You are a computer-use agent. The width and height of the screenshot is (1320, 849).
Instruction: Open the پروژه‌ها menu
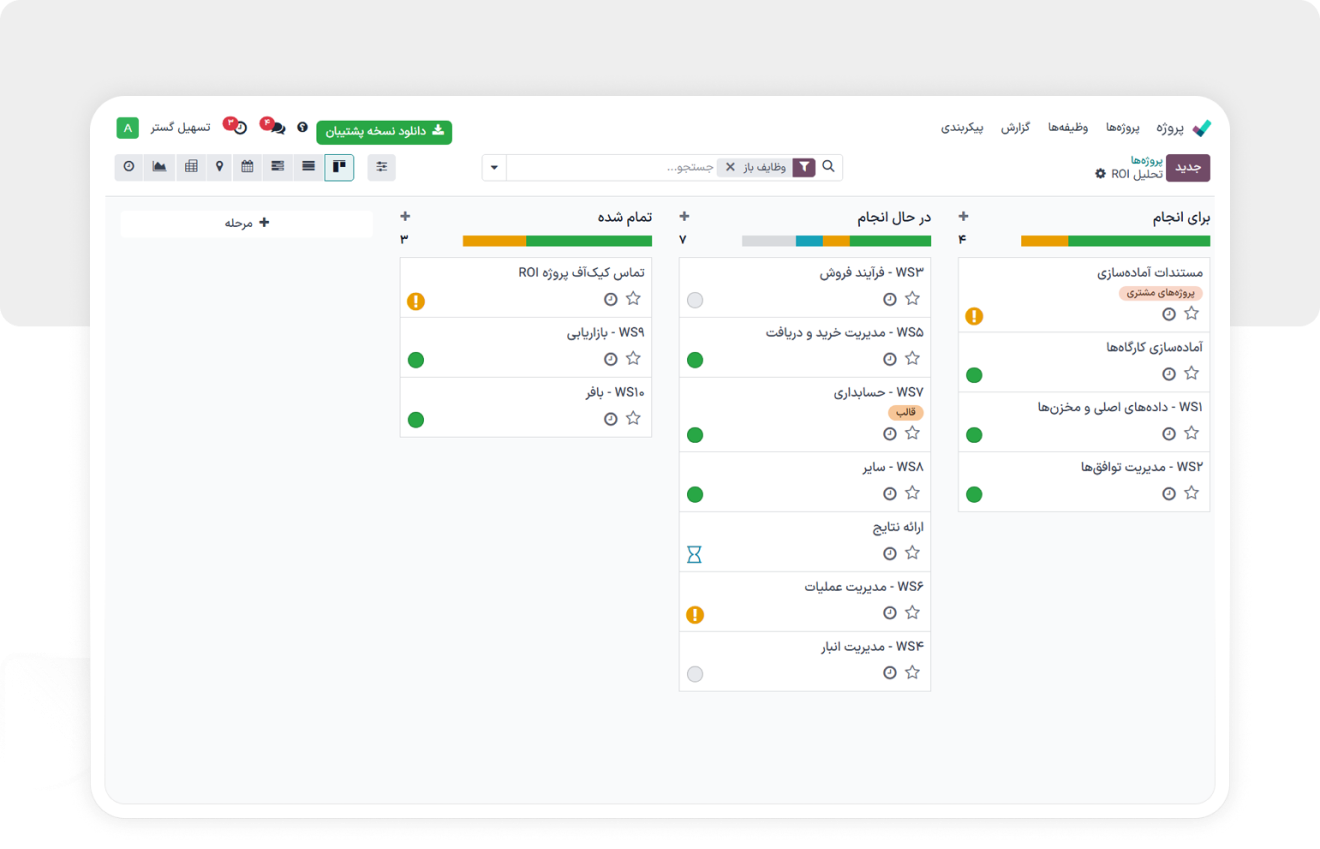[1124, 128]
